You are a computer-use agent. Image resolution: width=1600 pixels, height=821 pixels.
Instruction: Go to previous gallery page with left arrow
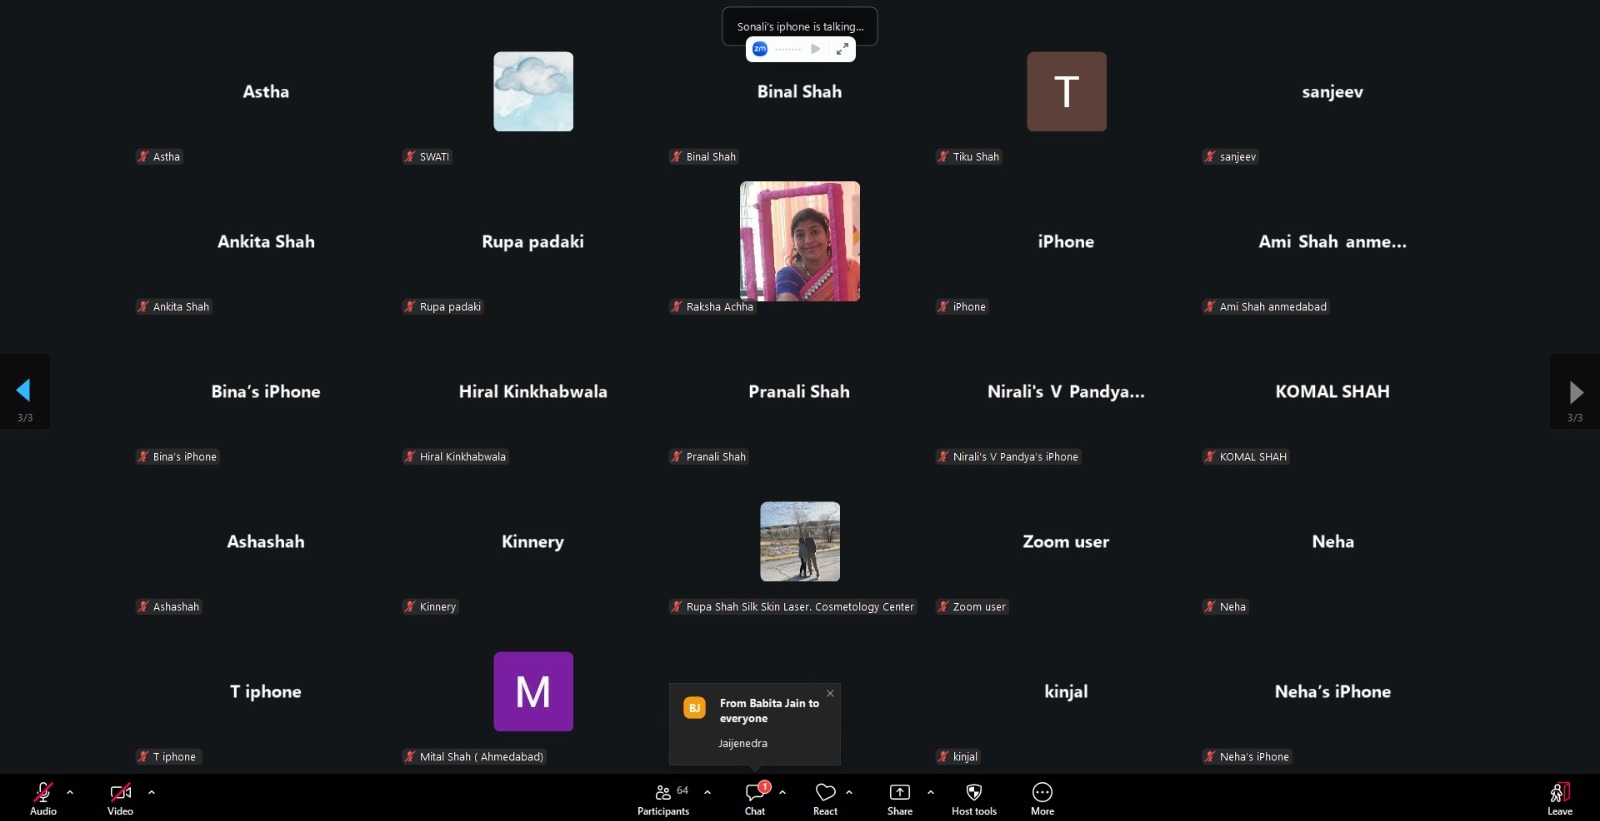[24, 391]
